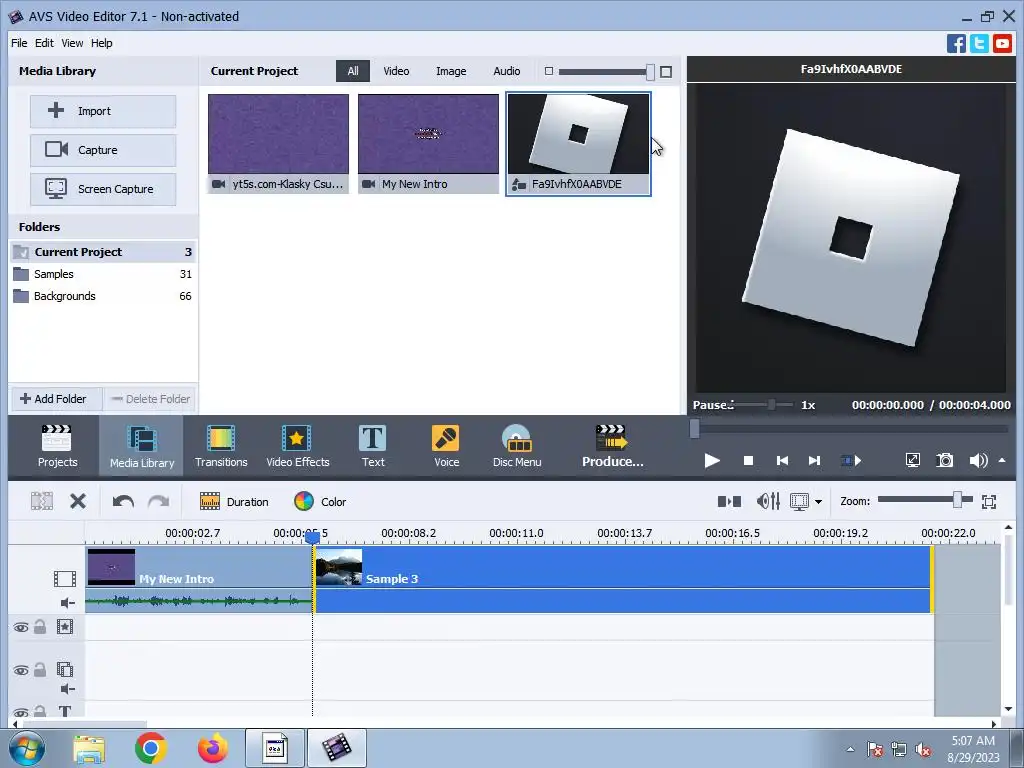
Task: Click the large thumbnails icon
Action: click(666, 72)
